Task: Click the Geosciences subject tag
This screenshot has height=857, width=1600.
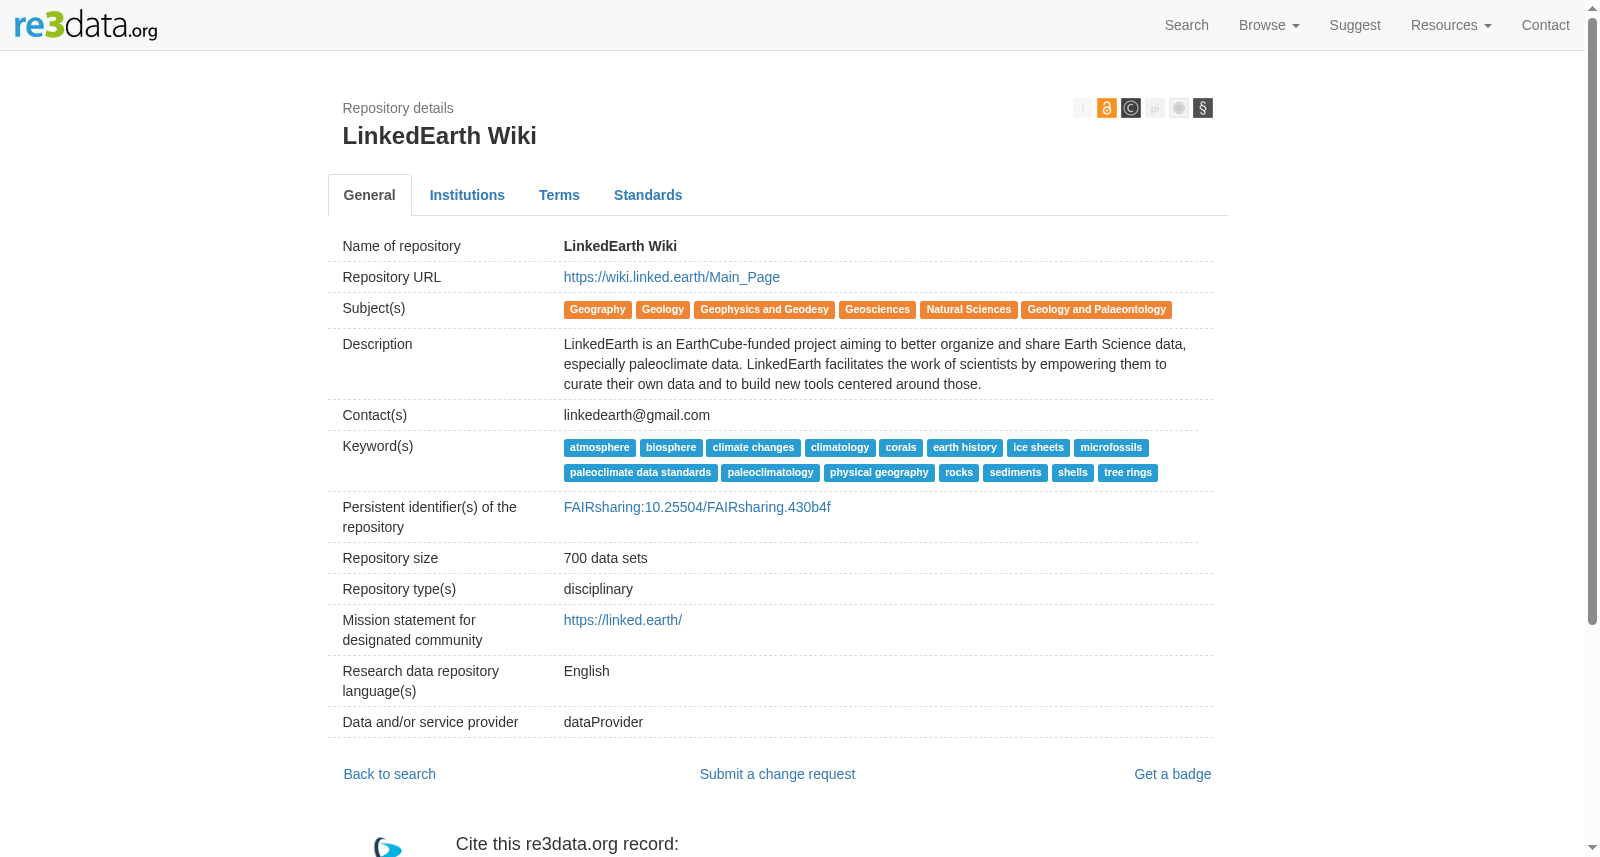Action: click(x=878, y=310)
